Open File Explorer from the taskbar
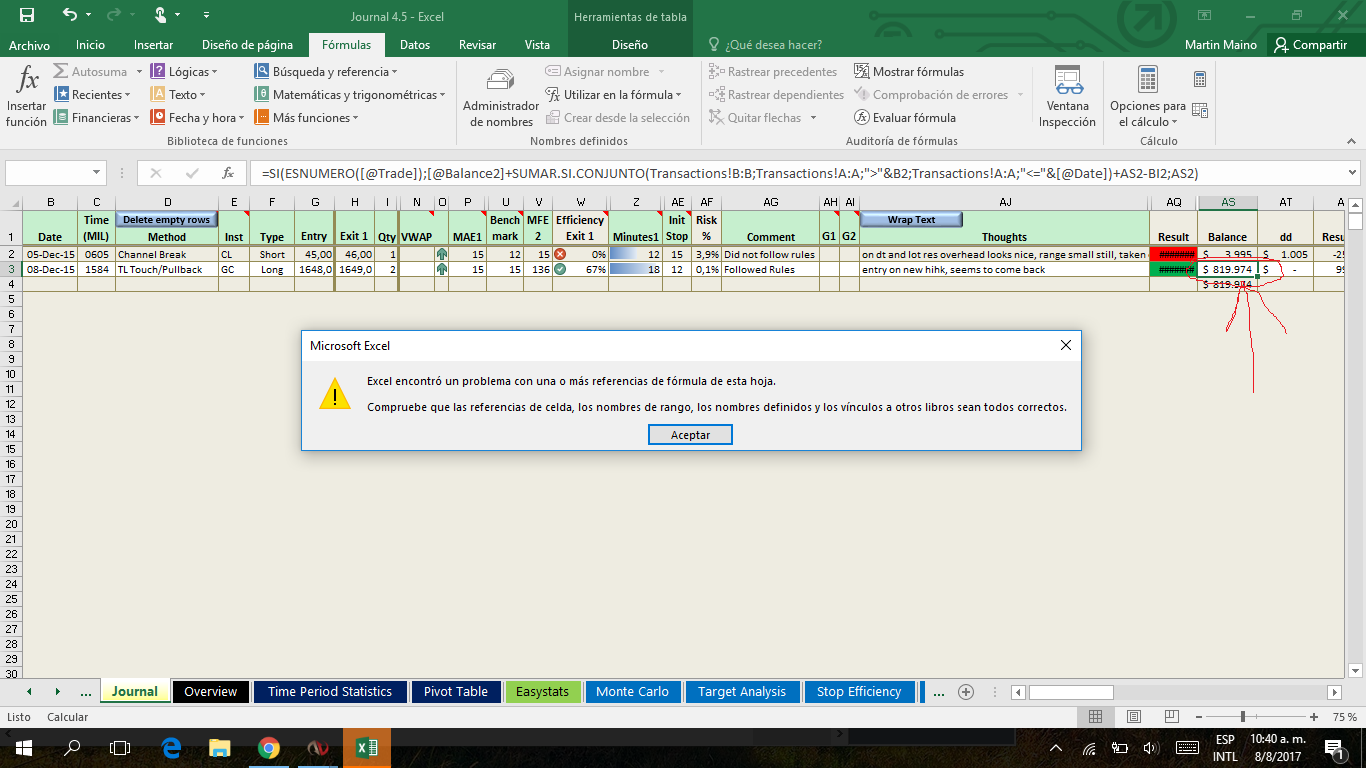The height and width of the screenshot is (768, 1366). pos(220,748)
